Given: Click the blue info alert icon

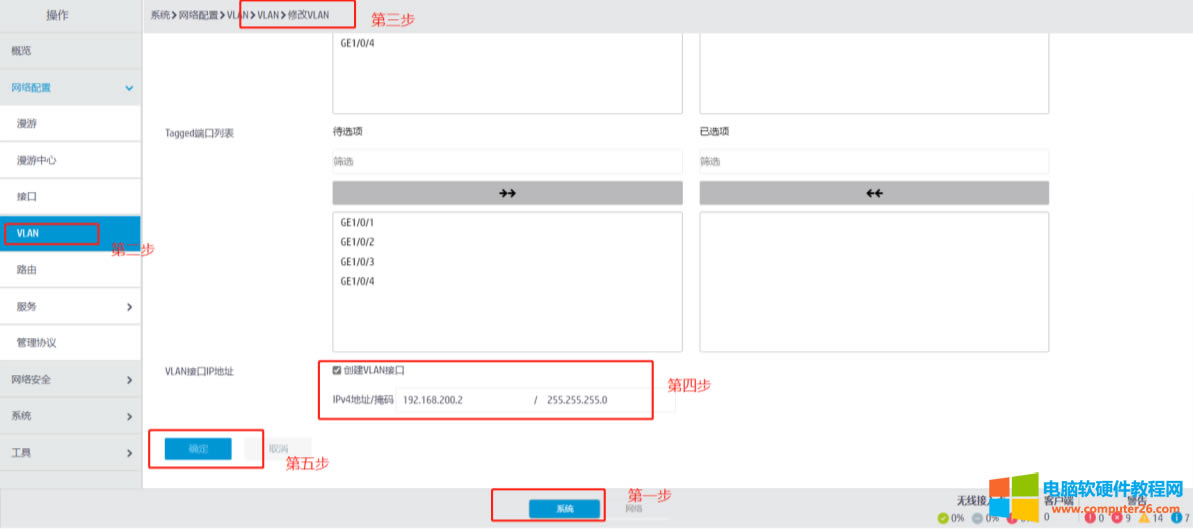Looking at the screenshot, I should click(x=1176, y=518).
